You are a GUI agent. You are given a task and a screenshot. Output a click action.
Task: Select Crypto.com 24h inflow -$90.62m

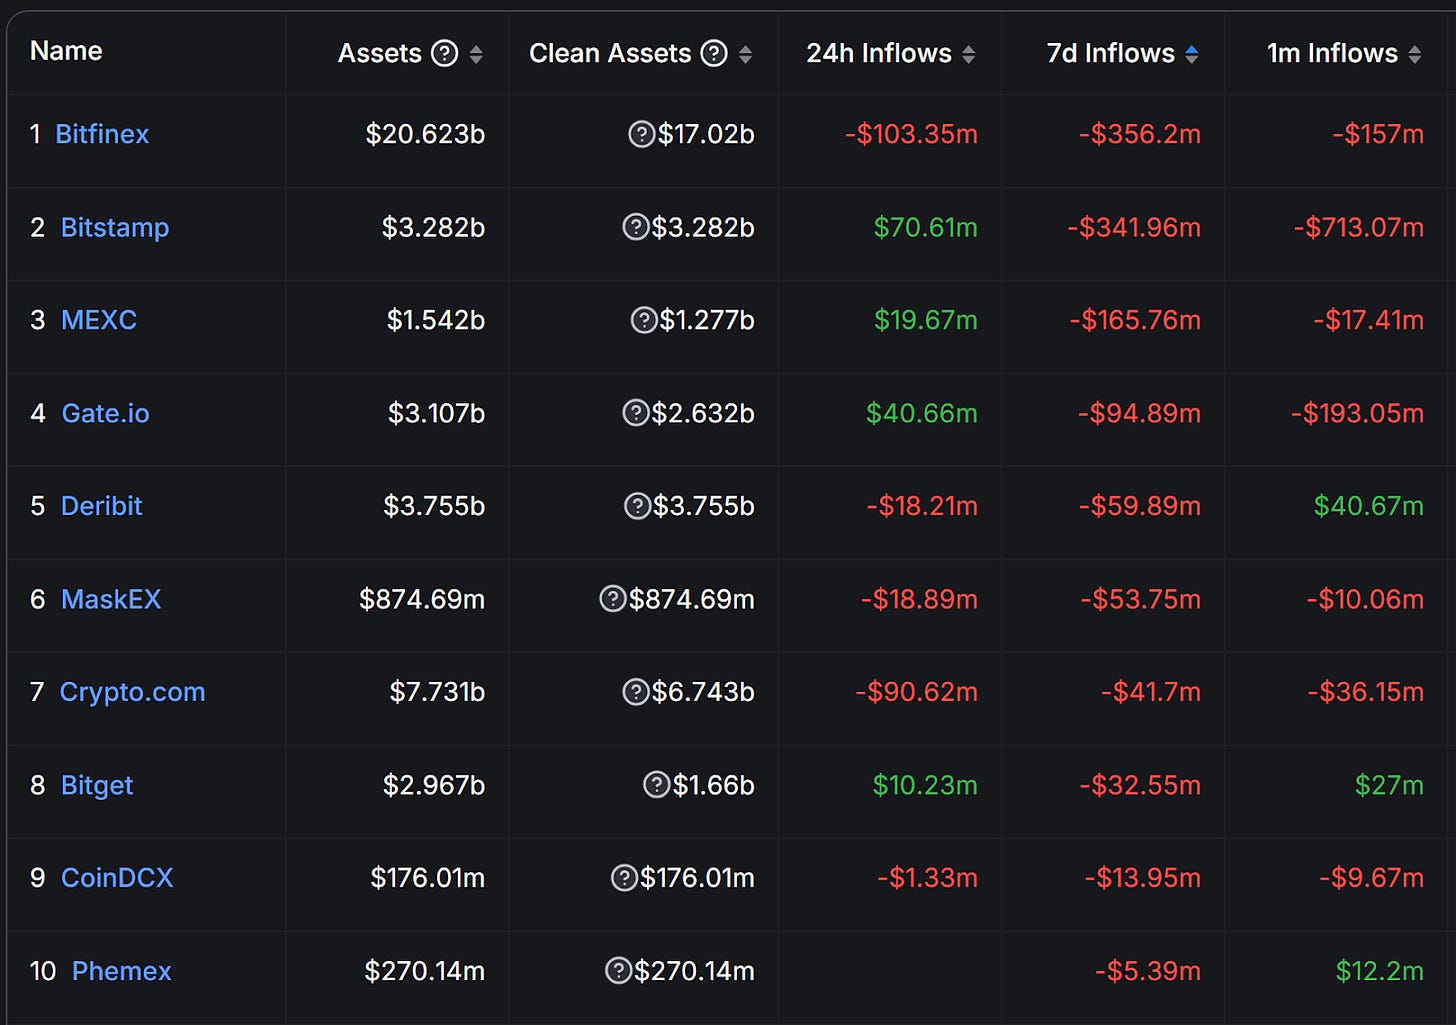pos(916,692)
